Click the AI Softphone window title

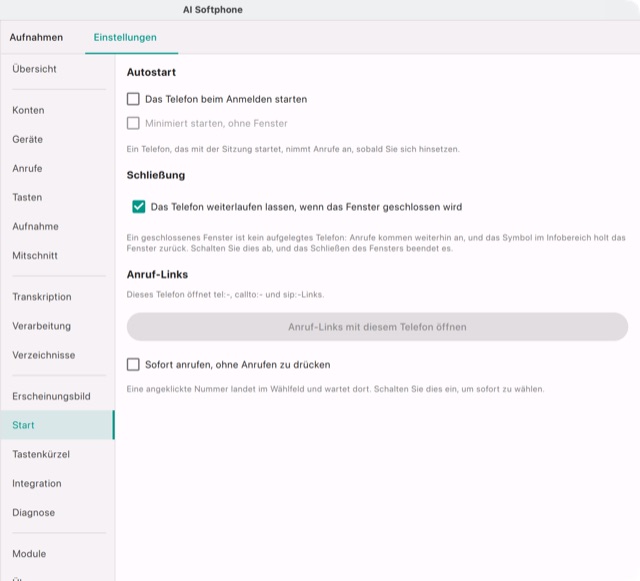213,10
